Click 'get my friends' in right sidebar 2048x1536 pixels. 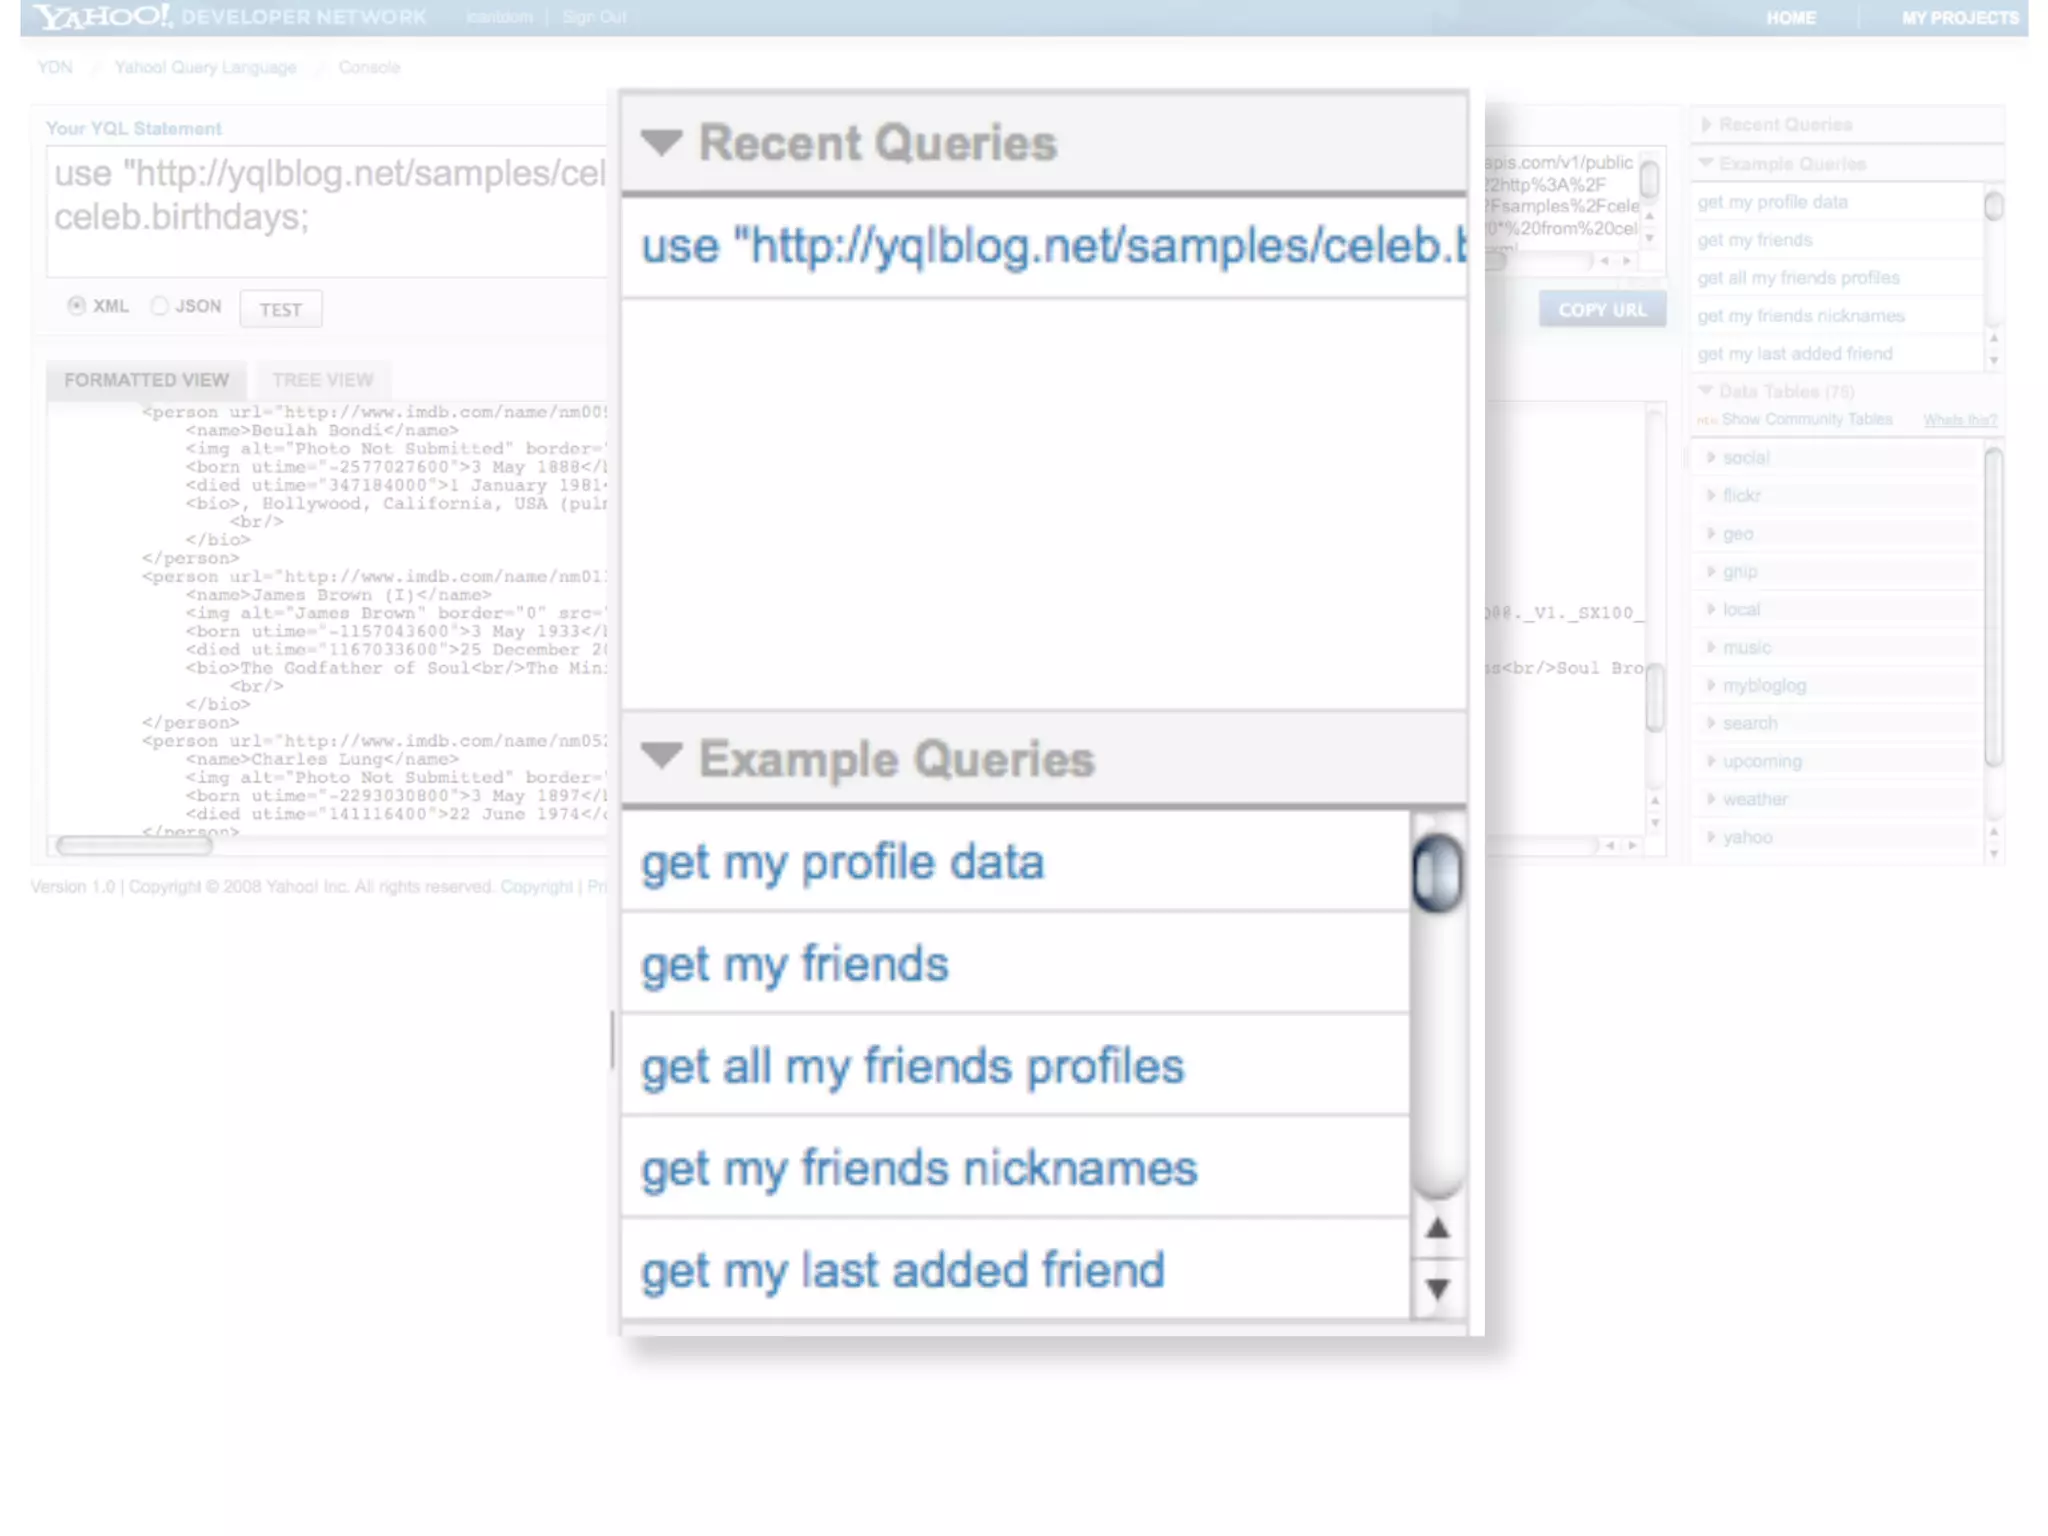(1754, 240)
